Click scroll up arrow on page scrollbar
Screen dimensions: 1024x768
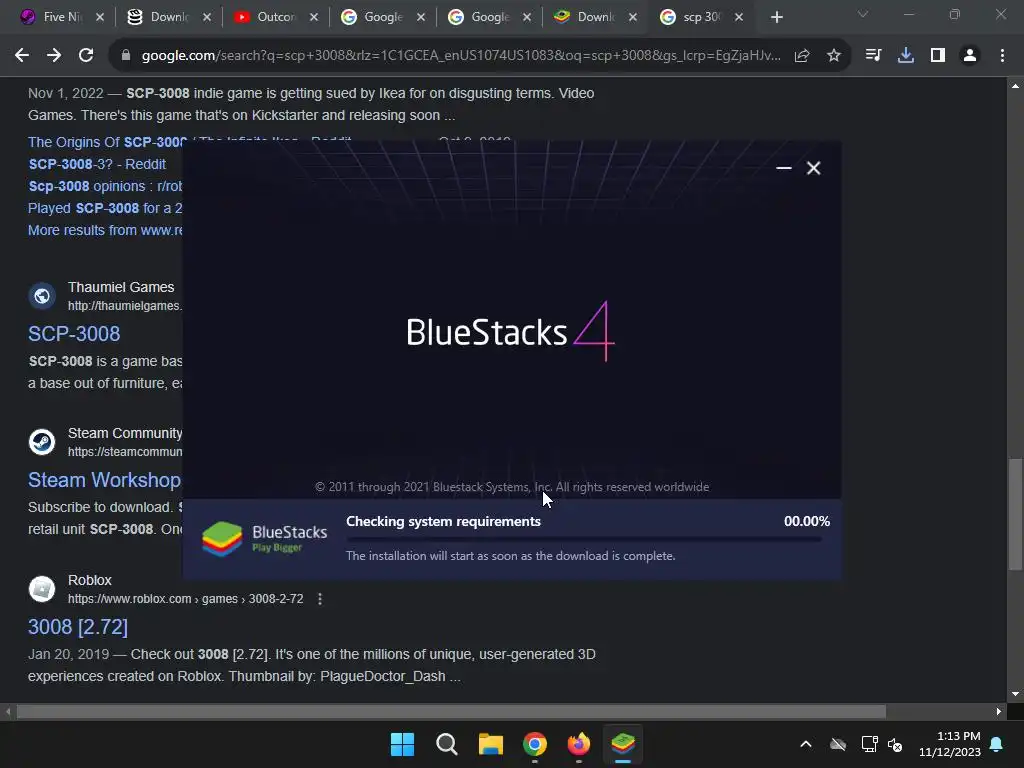tap(1015, 86)
